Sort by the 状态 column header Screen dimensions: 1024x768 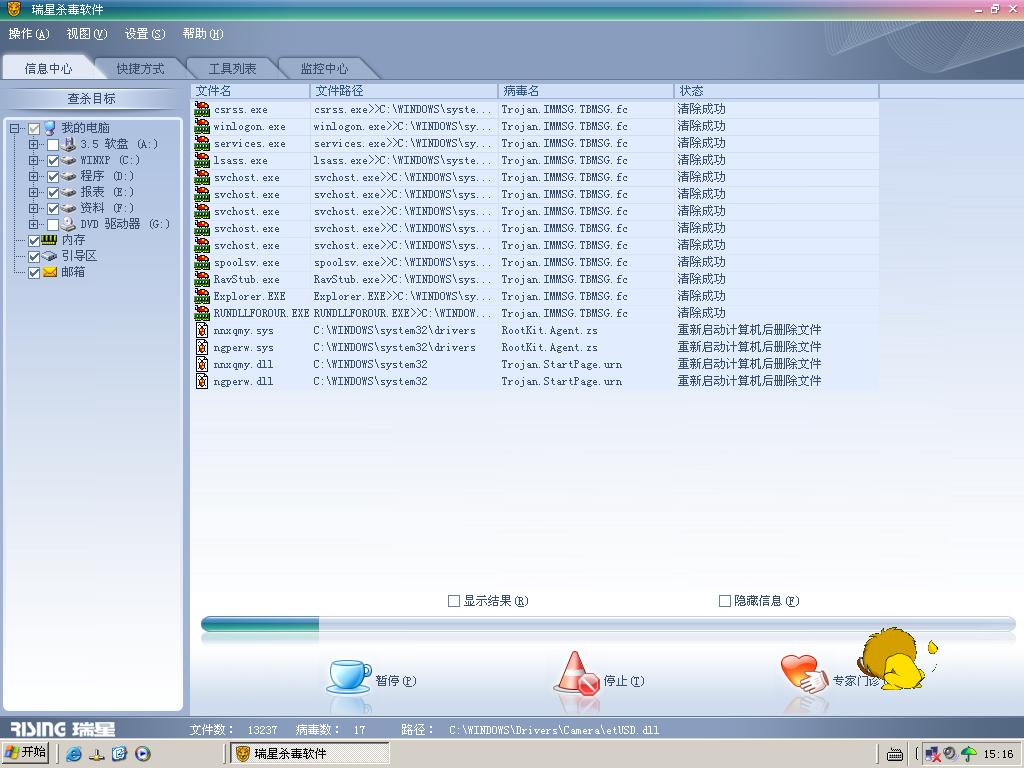coord(776,91)
